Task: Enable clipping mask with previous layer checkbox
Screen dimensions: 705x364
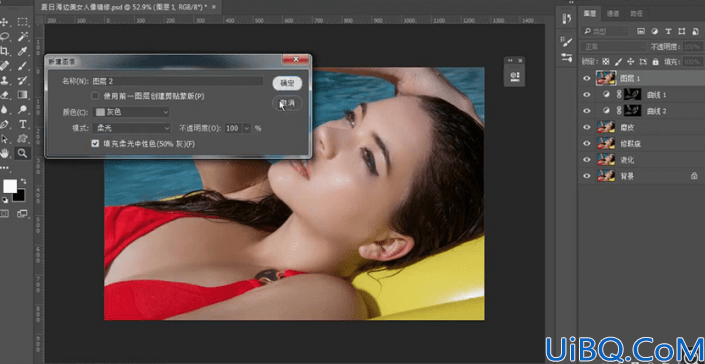Action: tap(95, 96)
